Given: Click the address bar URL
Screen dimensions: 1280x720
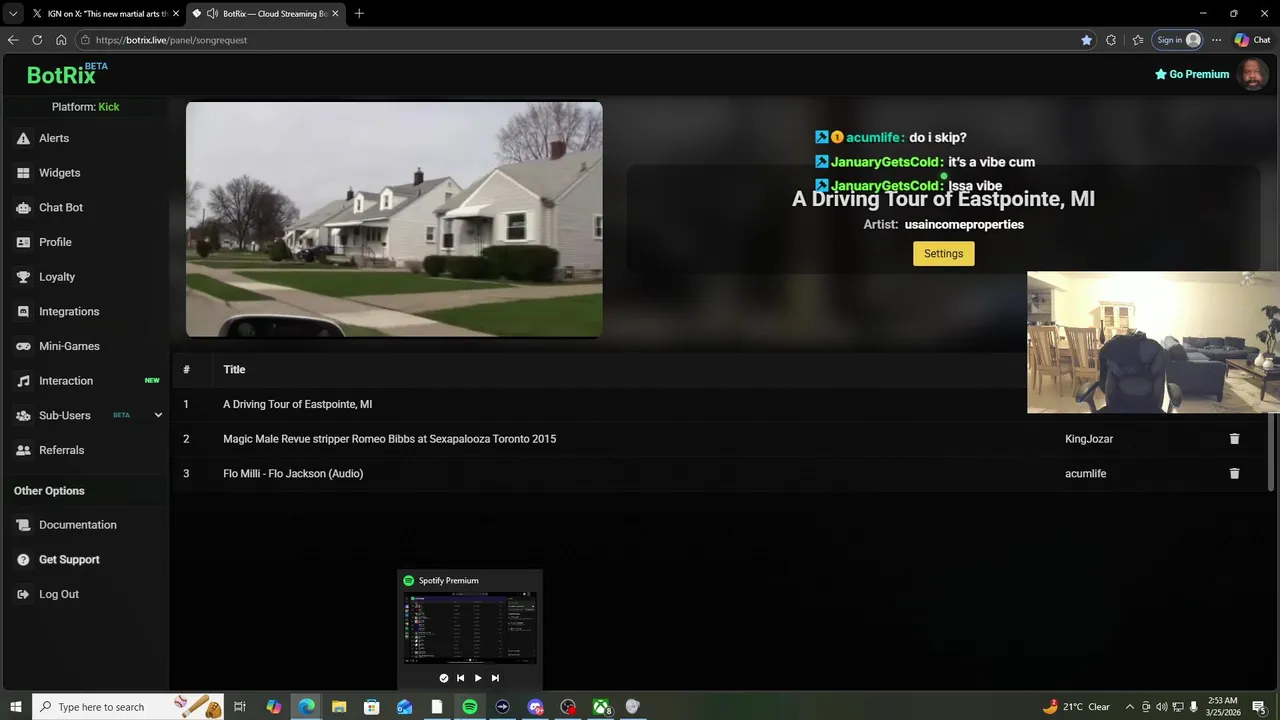Looking at the screenshot, I should point(171,40).
